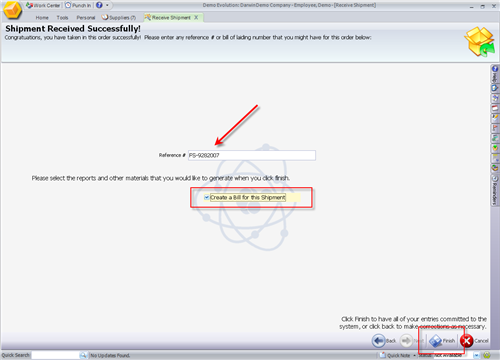This screenshot has height=360, width=500.
Task: Click Punch In clock button
Action: tap(78, 5)
